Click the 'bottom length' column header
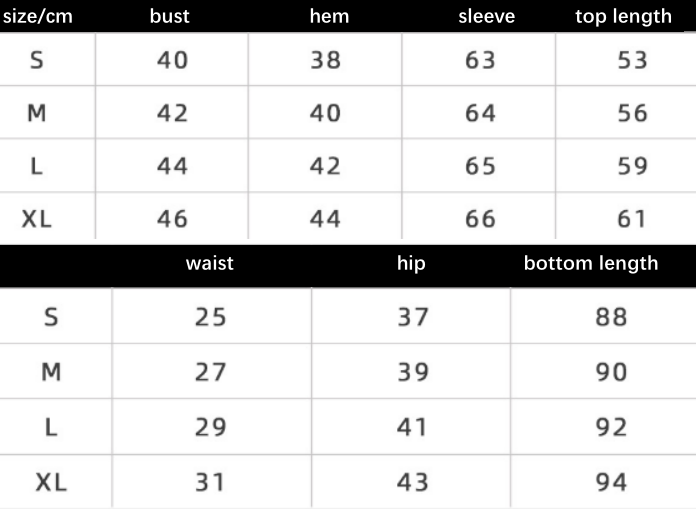Viewport: 696px width, 509px height. click(591, 264)
